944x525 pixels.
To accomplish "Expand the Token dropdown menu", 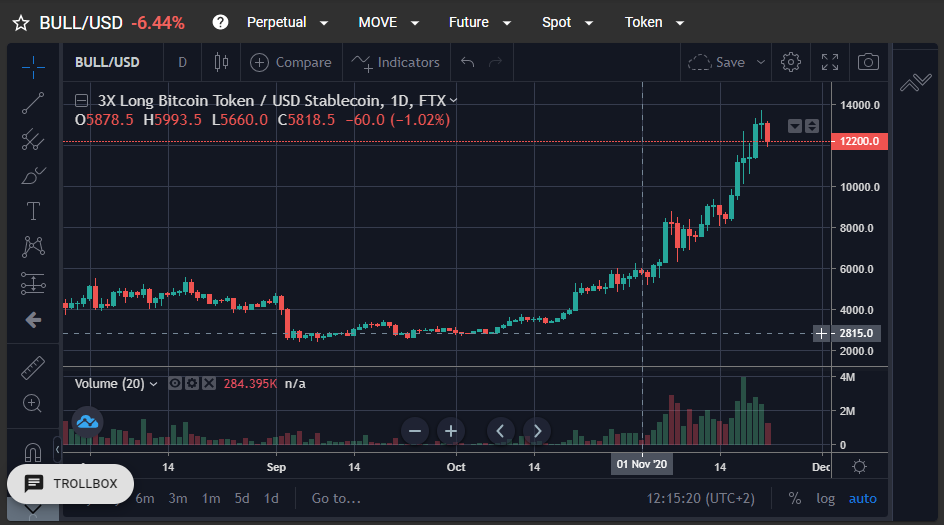I will (x=654, y=22).
